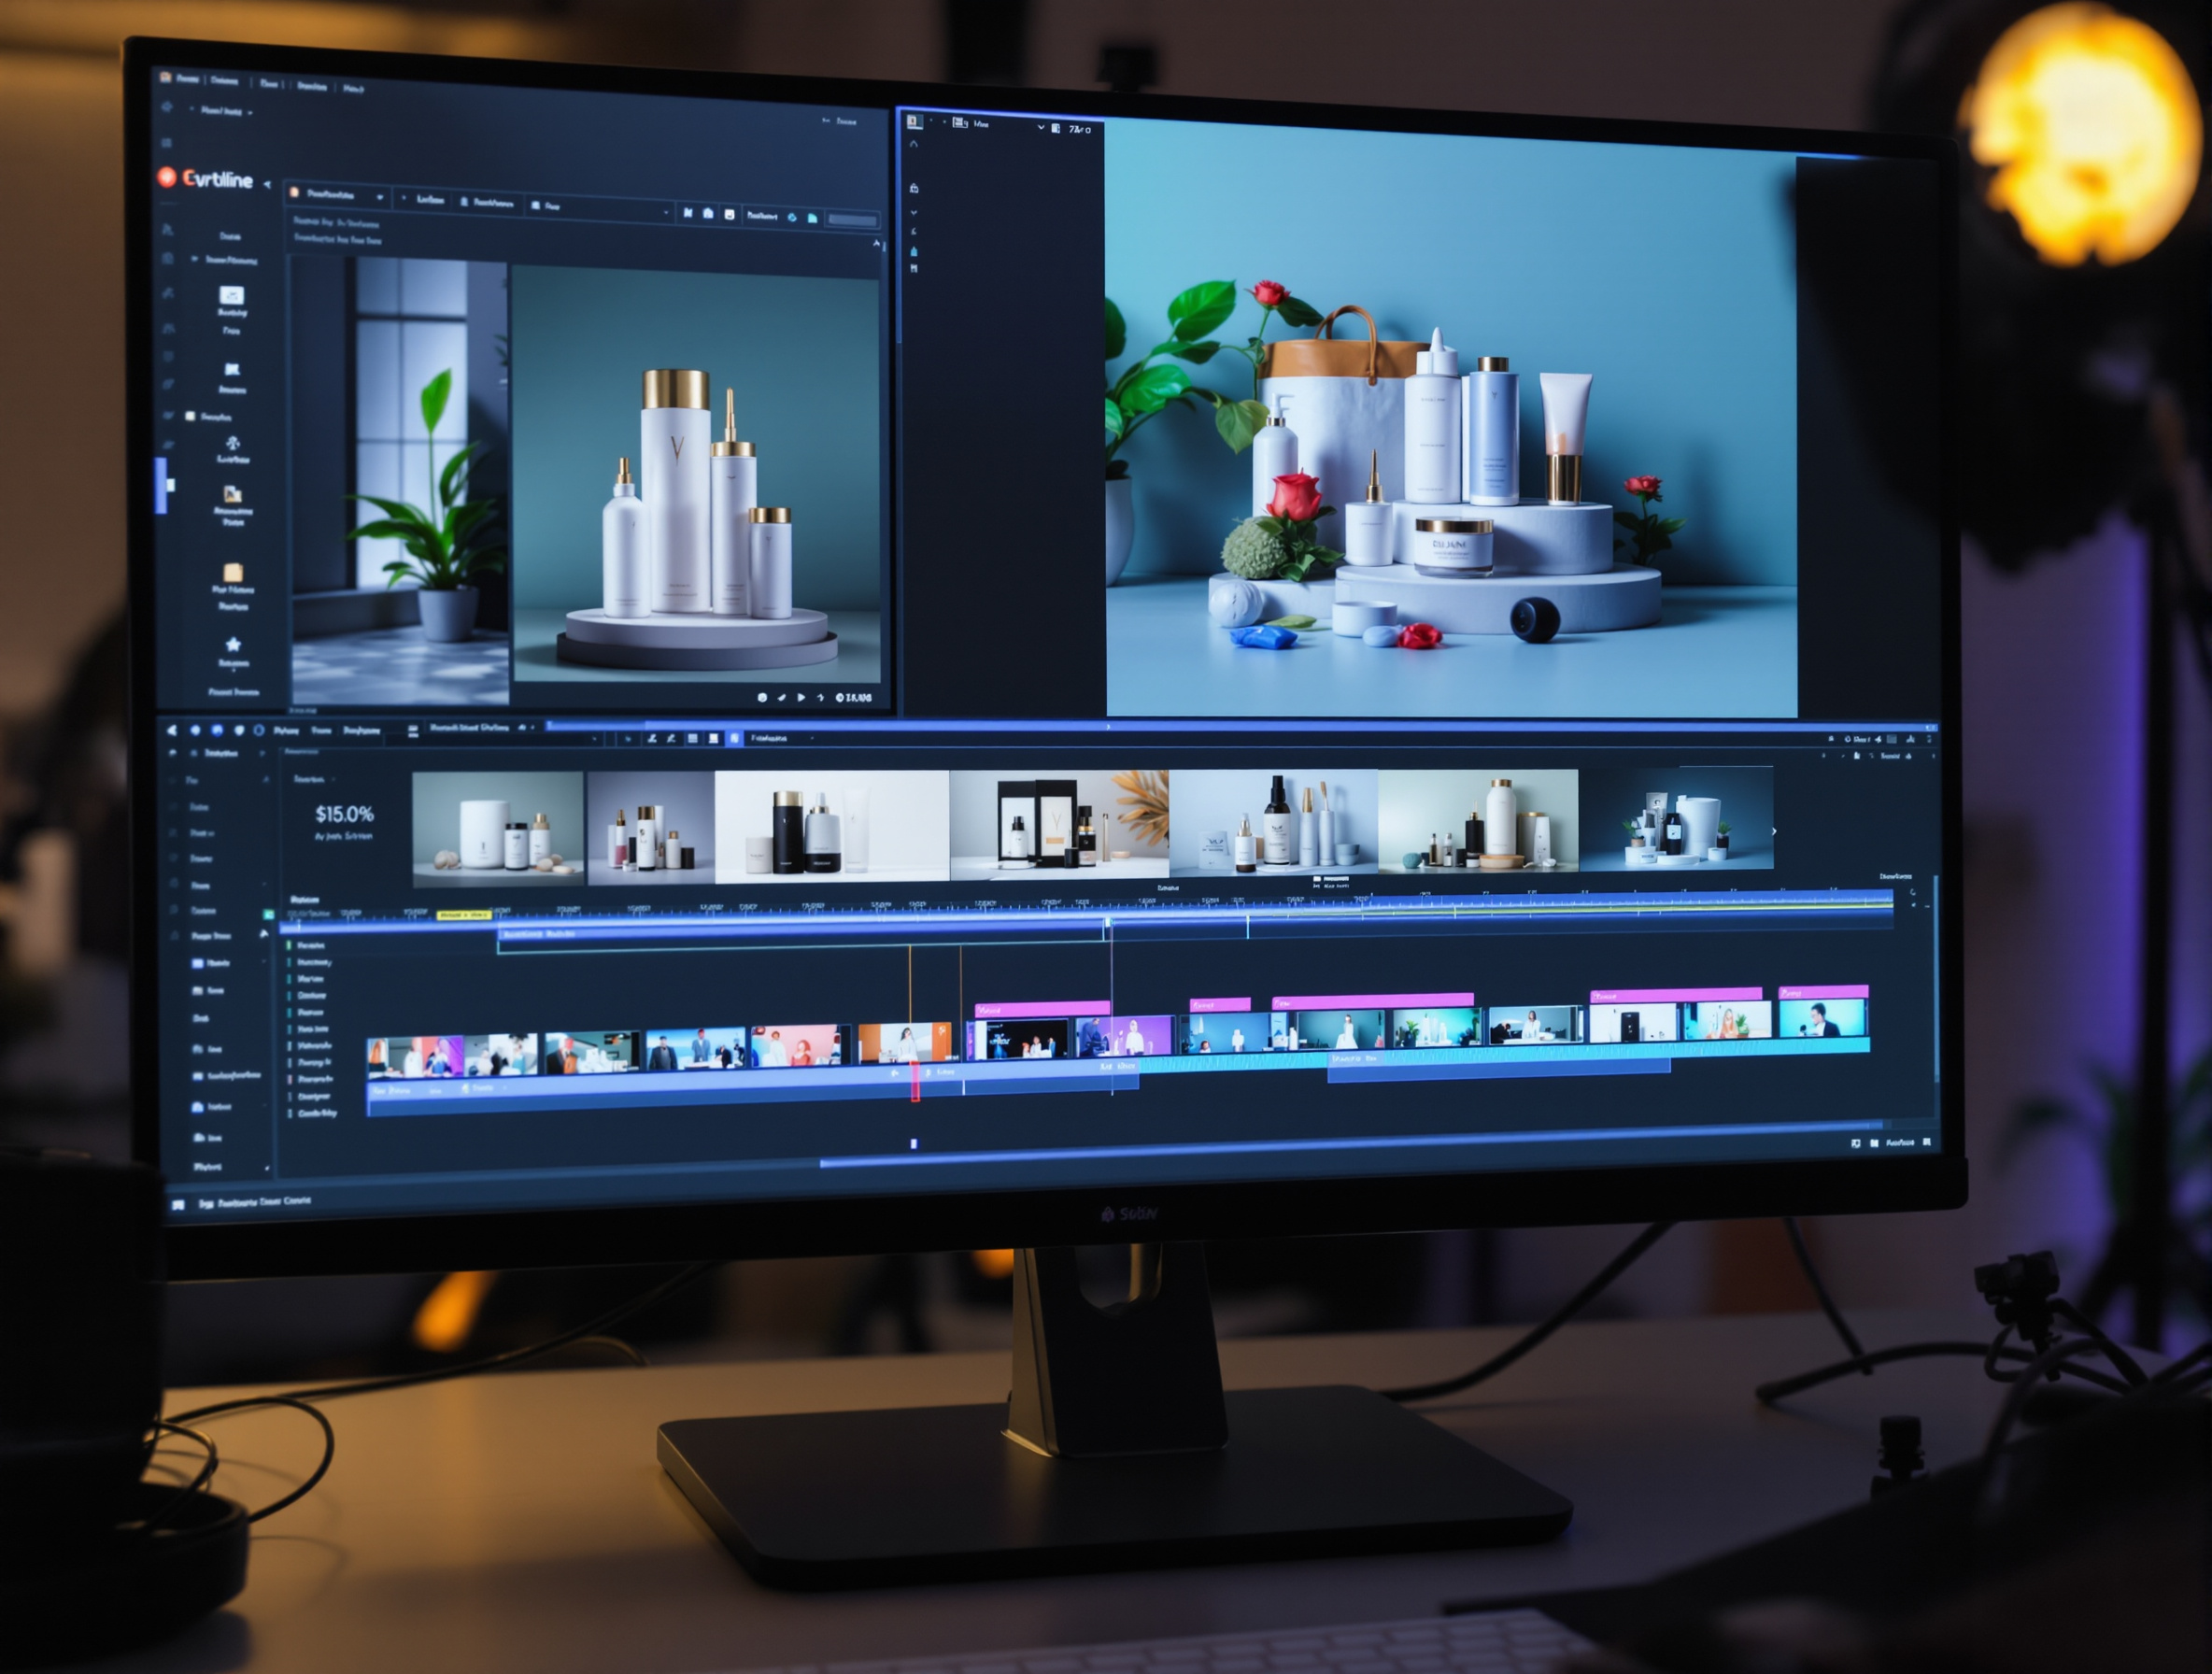2212x1674 pixels.
Task: Click the padlock icon beside the program viewer
Action: [x=914, y=188]
